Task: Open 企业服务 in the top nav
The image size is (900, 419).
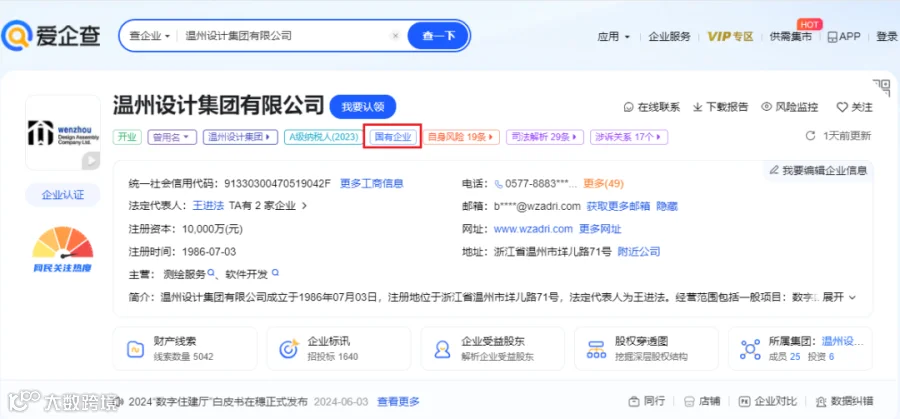Action: coord(669,36)
